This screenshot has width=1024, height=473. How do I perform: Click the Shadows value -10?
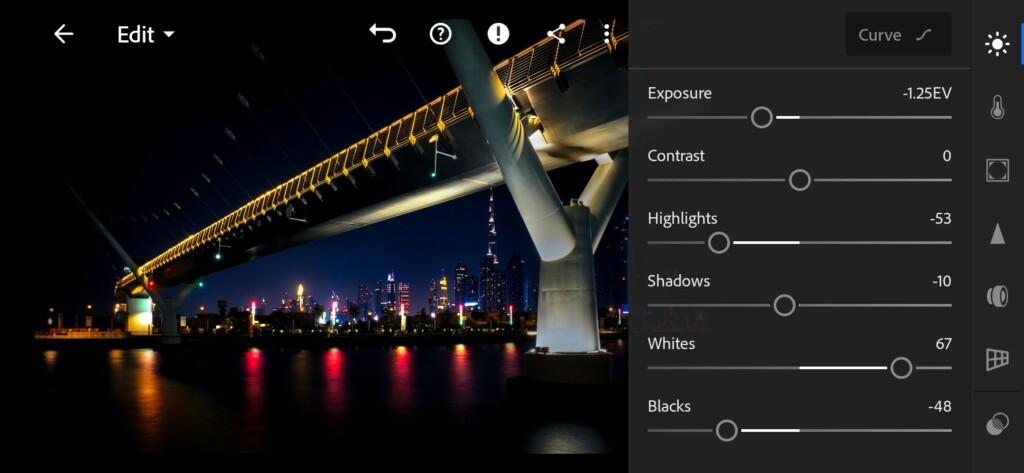[x=942, y=282]
